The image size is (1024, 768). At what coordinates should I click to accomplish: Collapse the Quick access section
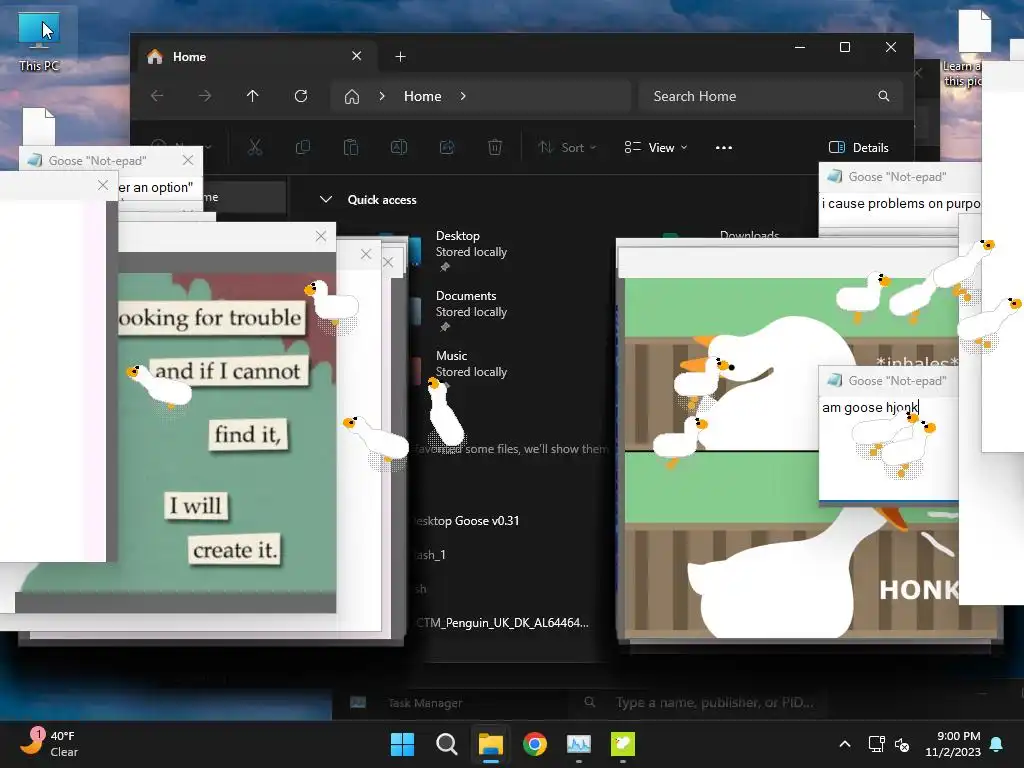point(326,199)
